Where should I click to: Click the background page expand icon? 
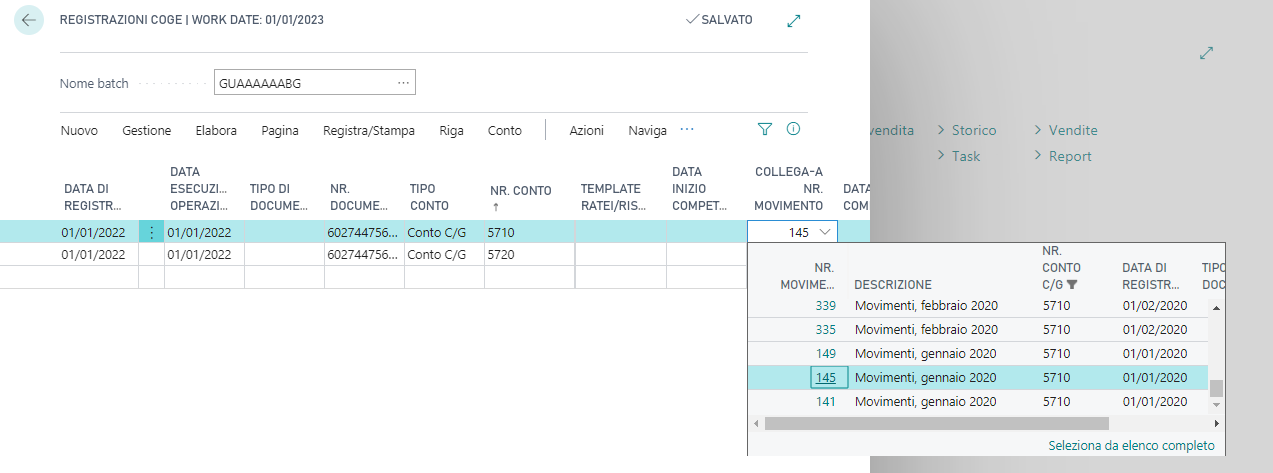[1206, 53]
